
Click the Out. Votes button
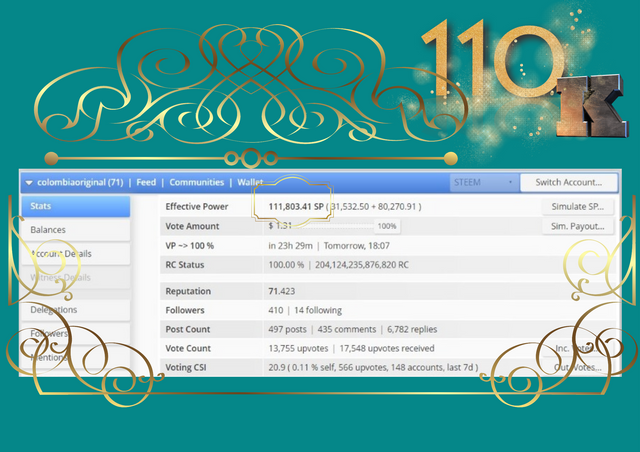pyautogui.click(x=578, y=367)
